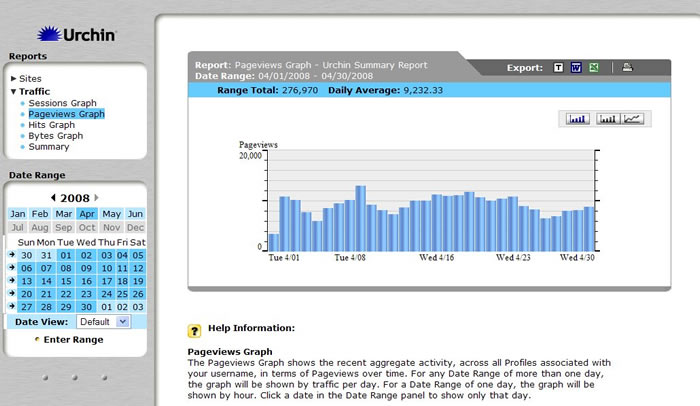Image resolution: width=700 pixels, height=406 pixels.
Task: Open the Pageviews Graph report
Action: point(66,114)
